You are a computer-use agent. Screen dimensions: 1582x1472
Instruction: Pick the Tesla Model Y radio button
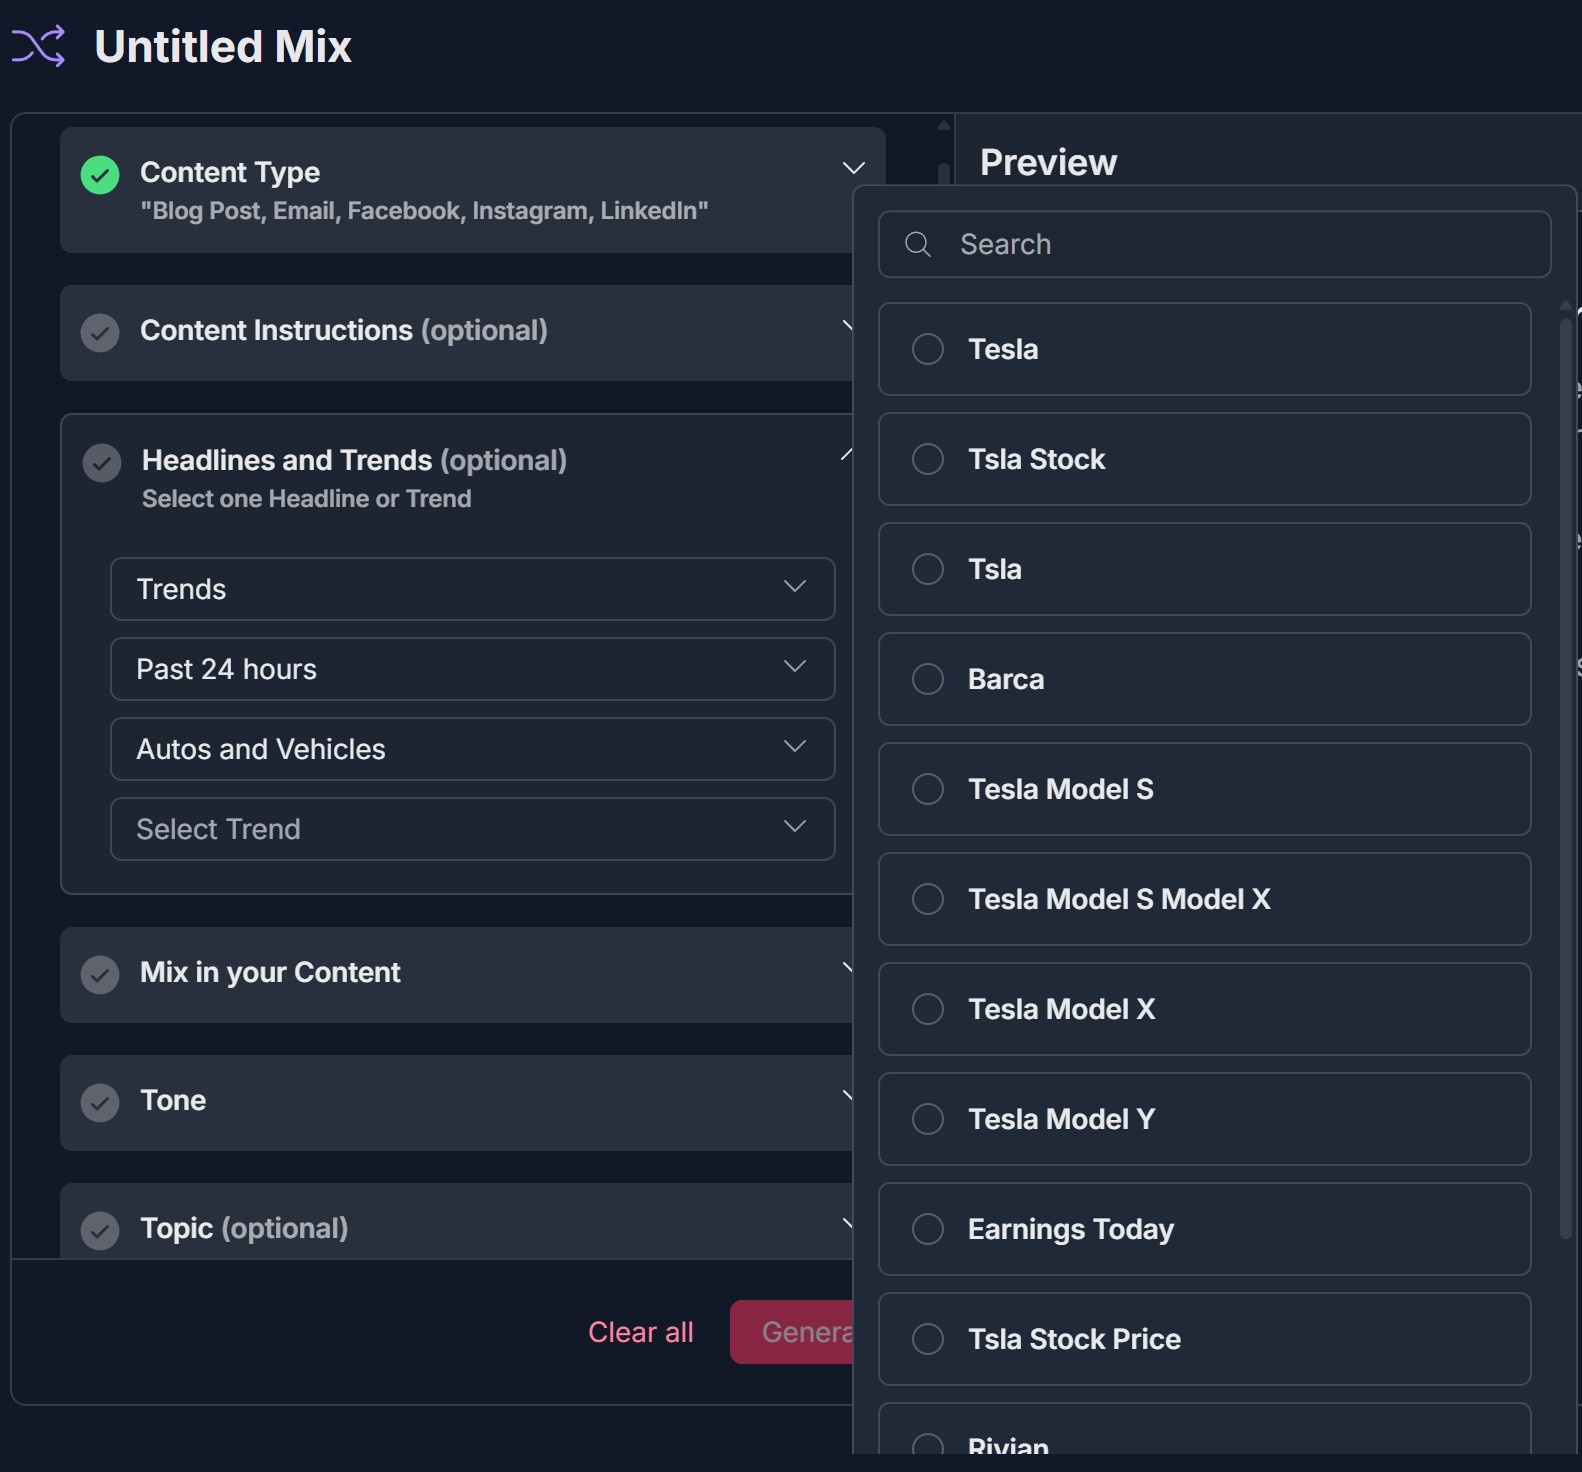point(928,1119)
